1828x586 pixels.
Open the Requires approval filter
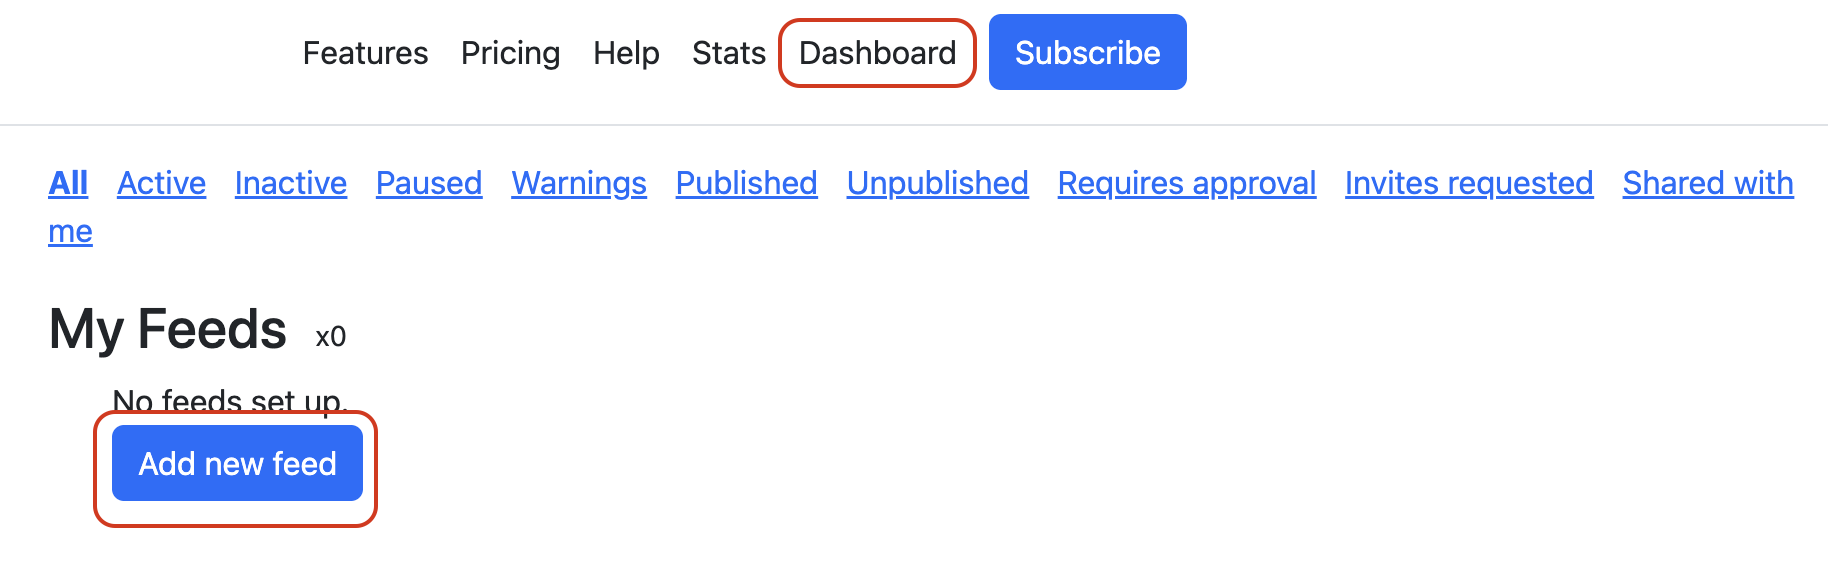click(x=1187, y=183)
